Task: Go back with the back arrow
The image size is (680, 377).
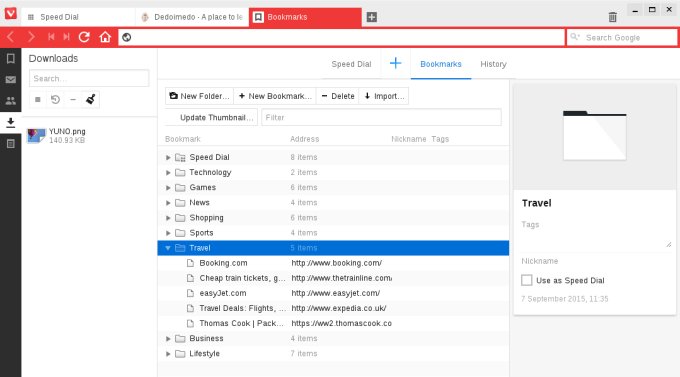Action: point(11,37)
